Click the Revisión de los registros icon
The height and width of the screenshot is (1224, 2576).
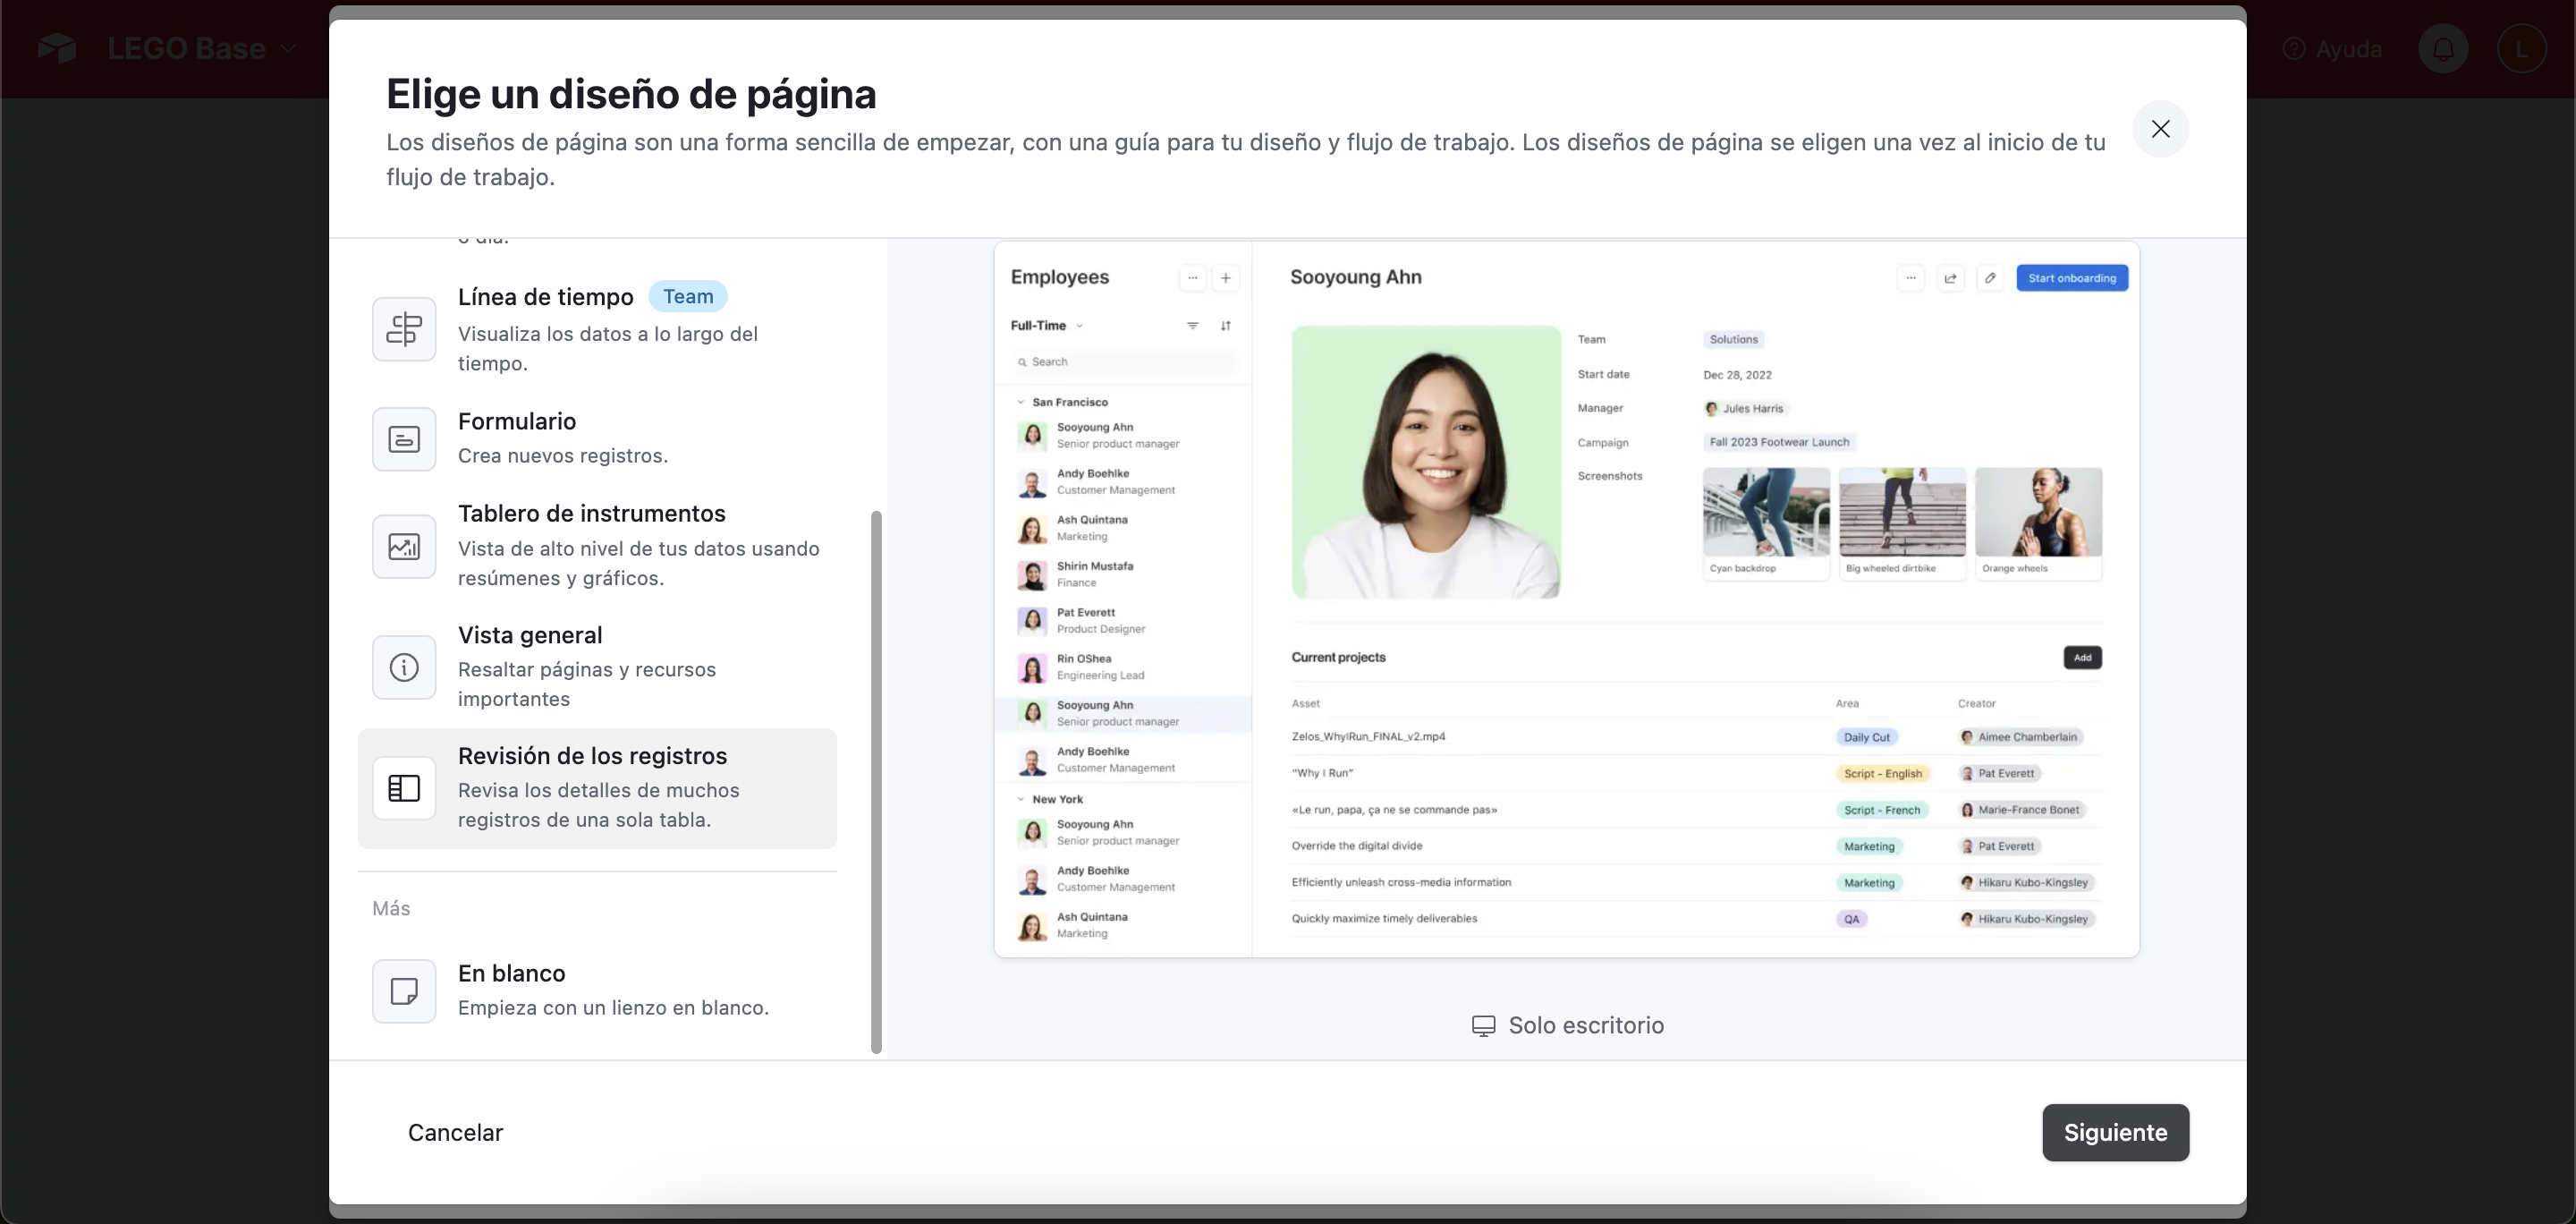(404, 788)
